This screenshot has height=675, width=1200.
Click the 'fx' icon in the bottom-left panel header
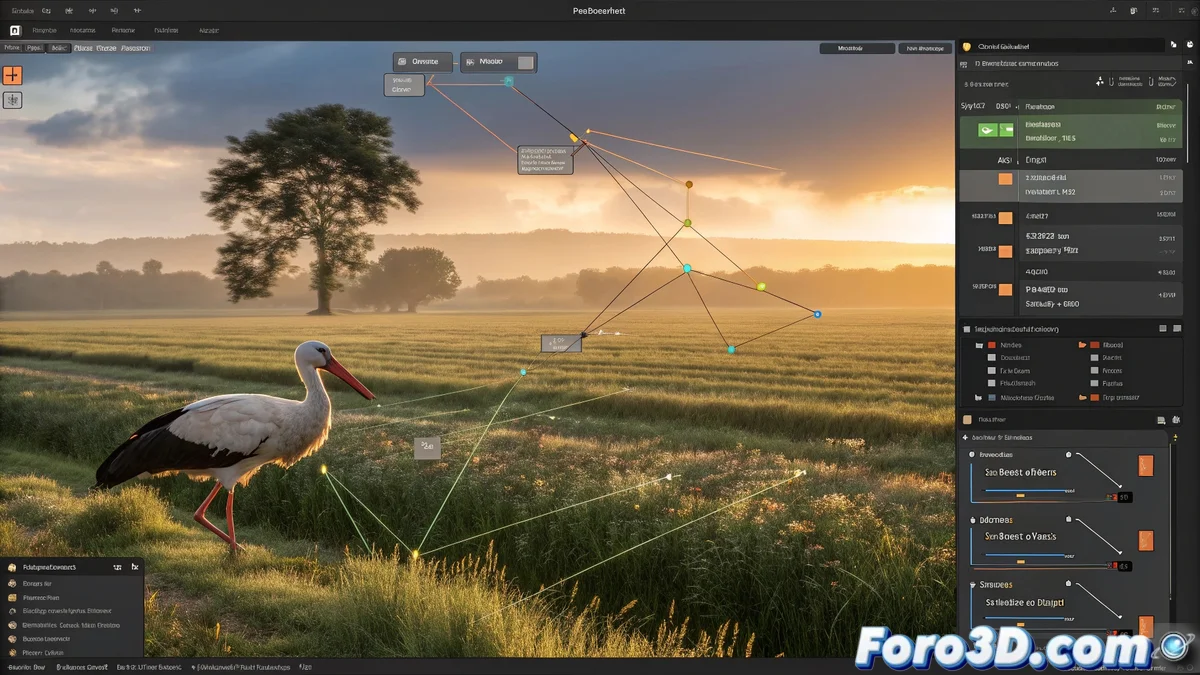pyautogui.click(x=135, y=566)
